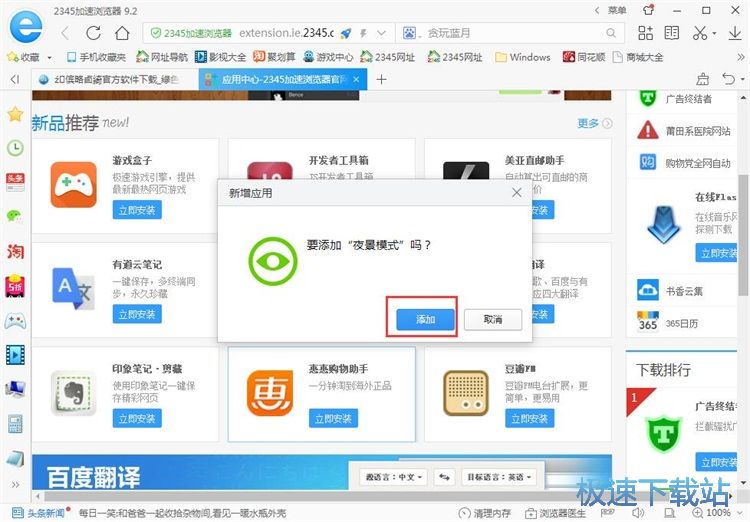Click the 取消 button in the dialog
750x522 pixels.
point(493,319)
